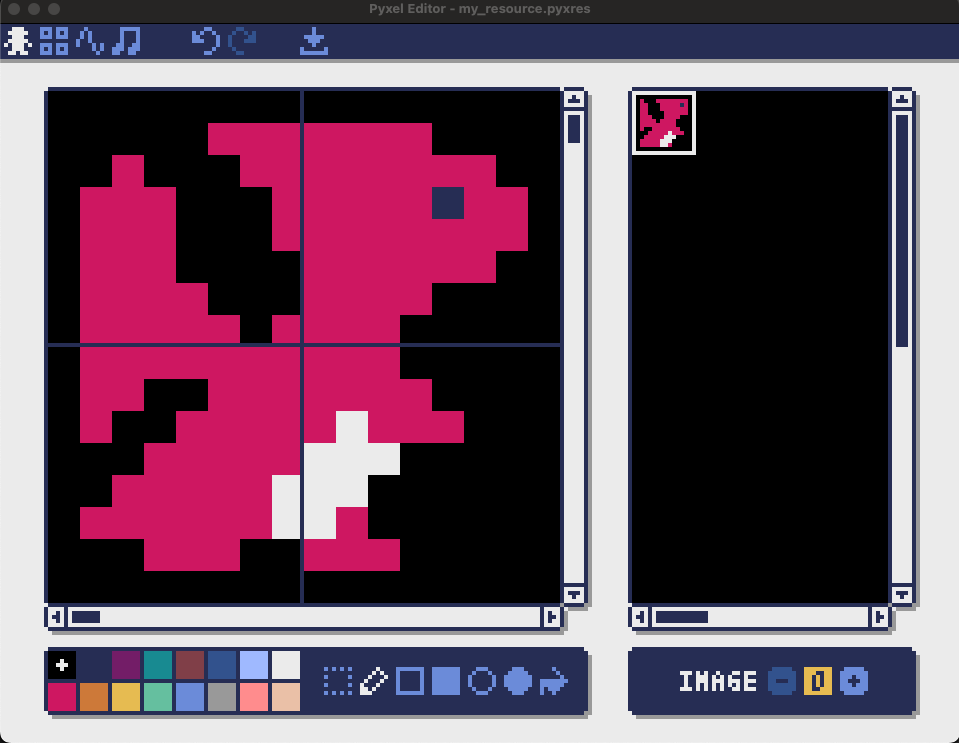Choose the Pencil tool
Image resolution: width=959 pixels, height=743 pixels.
tap(374, 681)
